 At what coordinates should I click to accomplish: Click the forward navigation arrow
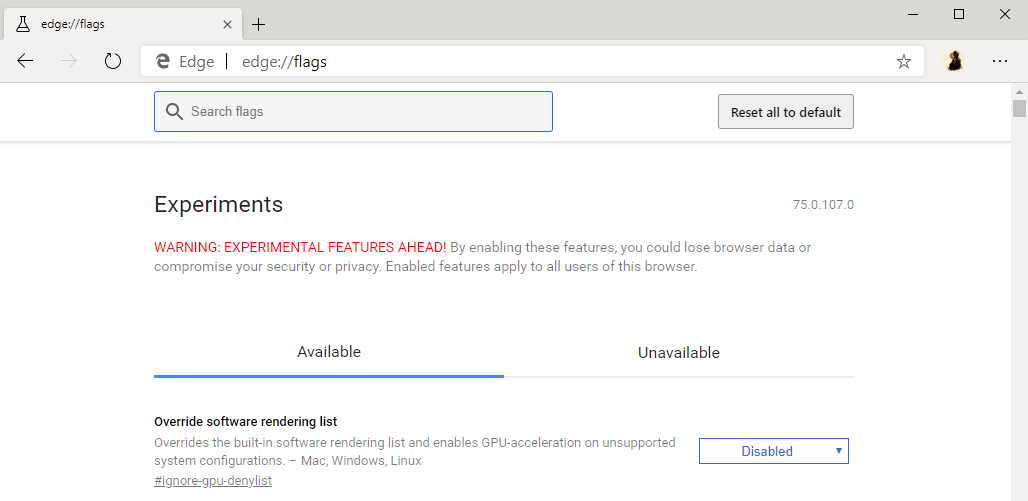[69, 61]
